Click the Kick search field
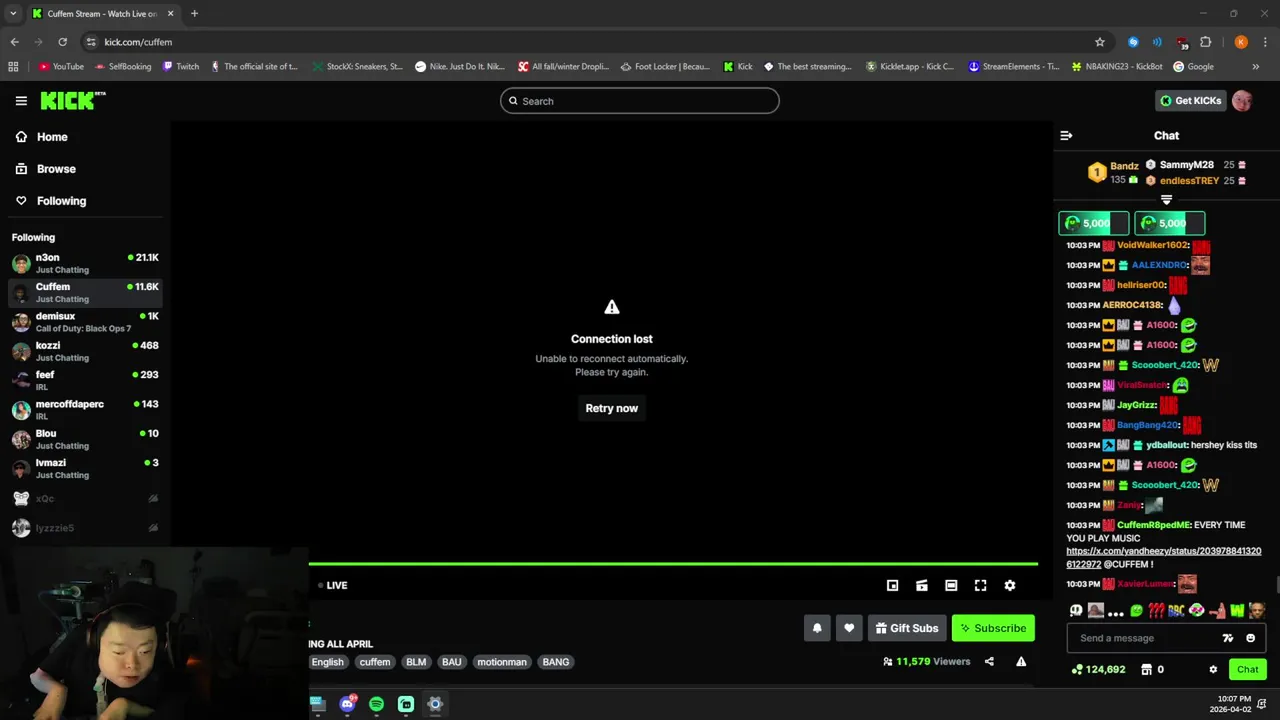Image resolution: width=1280 pixels, height=720 pixels. pyautogui.click(x=640, y=101)
